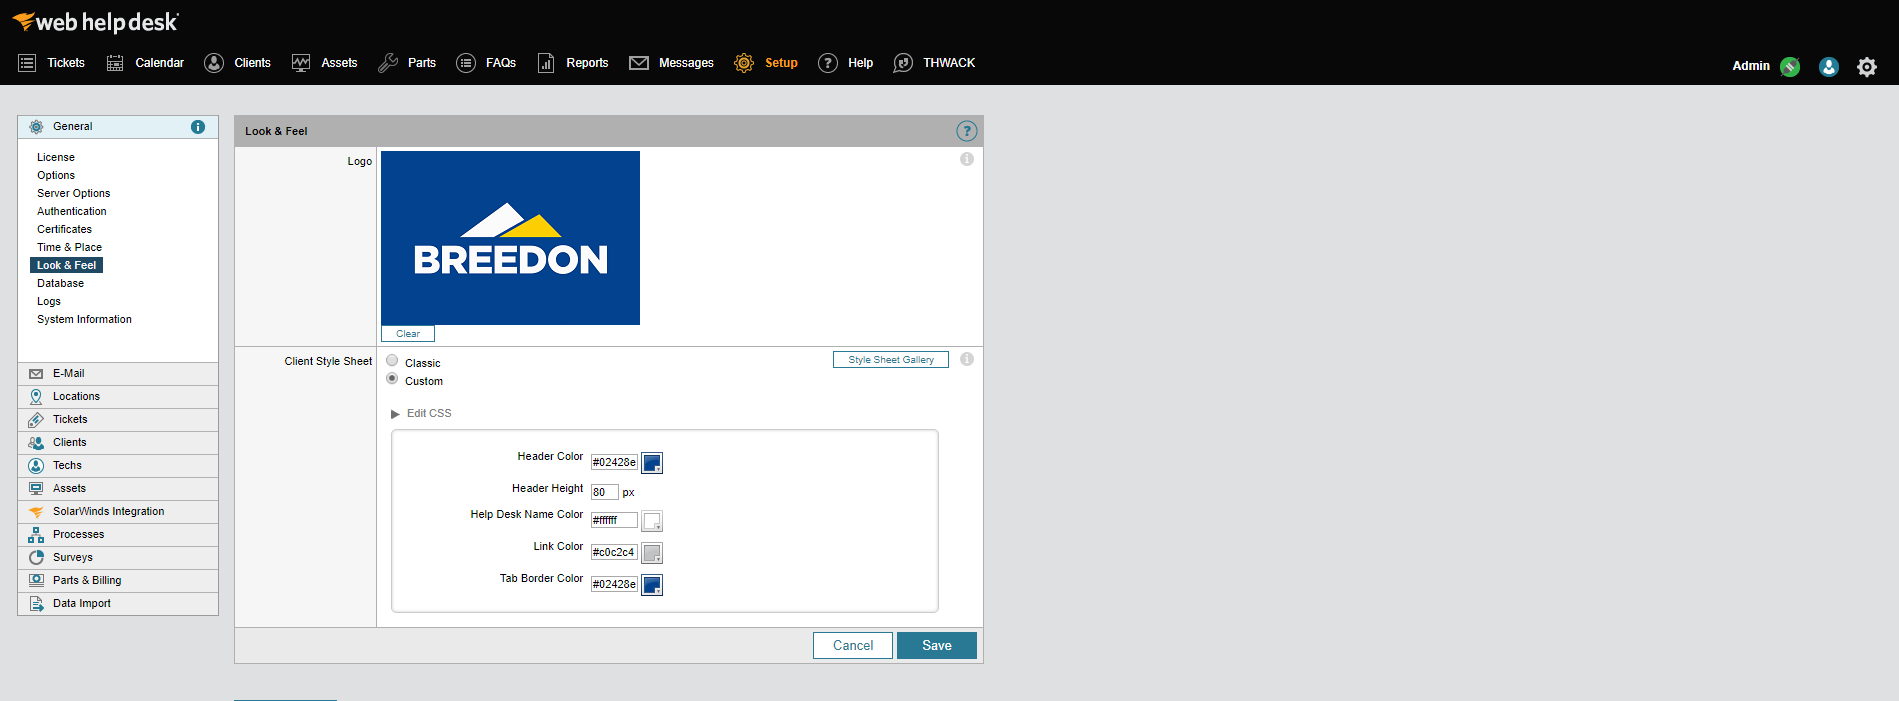Open the License settings page

[56, 157]
